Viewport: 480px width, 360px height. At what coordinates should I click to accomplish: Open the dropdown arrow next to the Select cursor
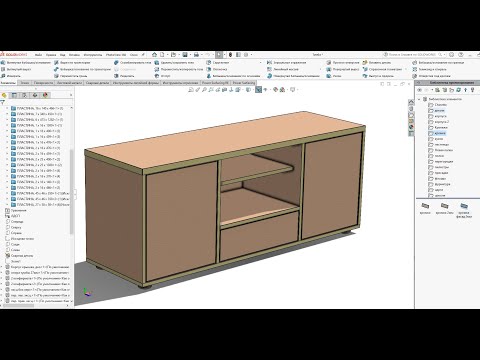[x=224, y=55]
